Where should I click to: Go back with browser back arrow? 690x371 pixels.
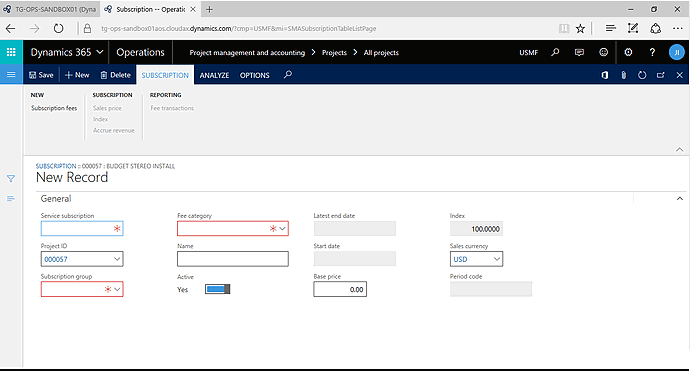click(x=11, y=29)
